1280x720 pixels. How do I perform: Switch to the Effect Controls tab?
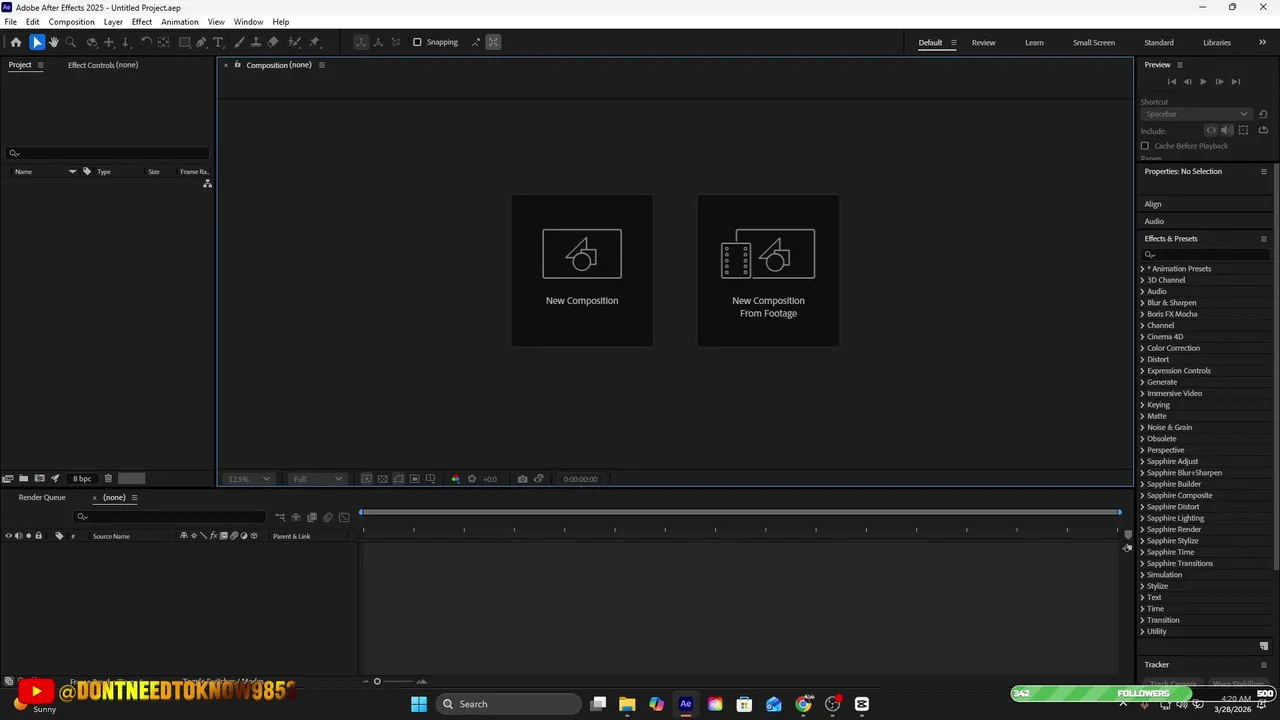tap(103, 65)
